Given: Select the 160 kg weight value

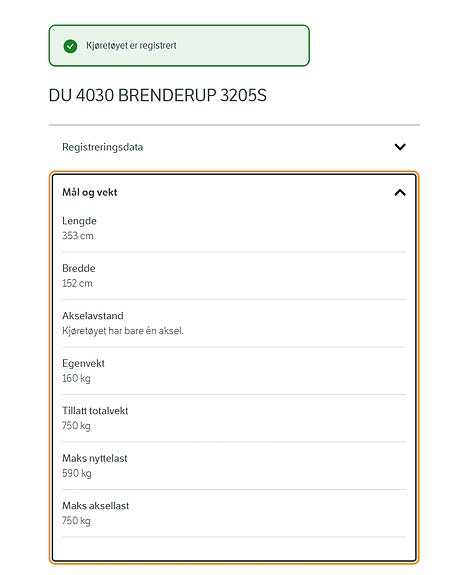Looking at the screenshot, I should pos(76,378).
